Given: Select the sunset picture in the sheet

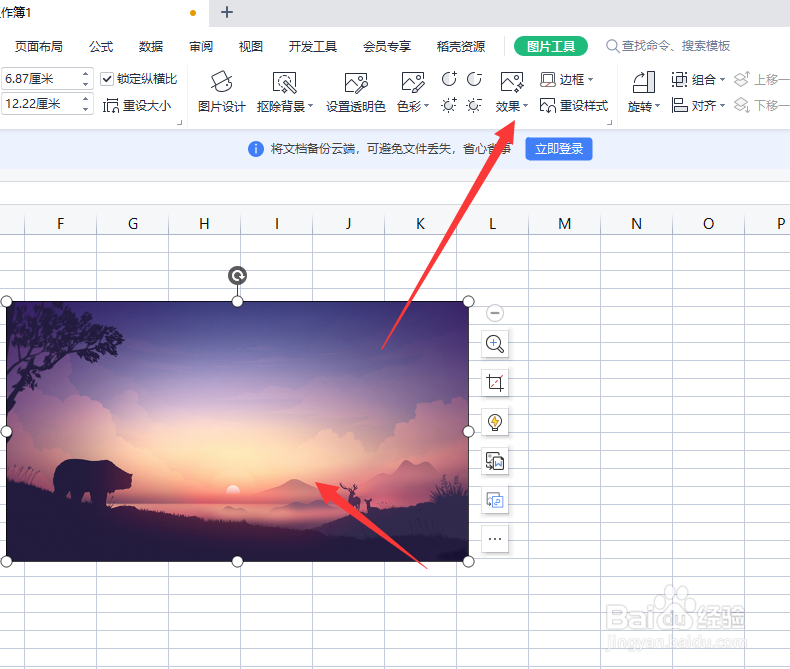Looking at the screenshot, I should pos(237,432).
